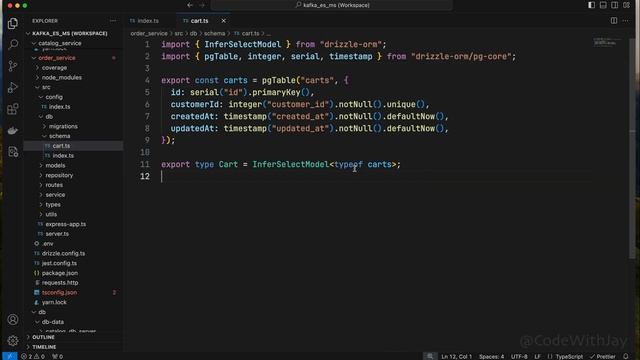Click Prettier status bar item
Screen dimensions: 640x360
tap(602, 356)
